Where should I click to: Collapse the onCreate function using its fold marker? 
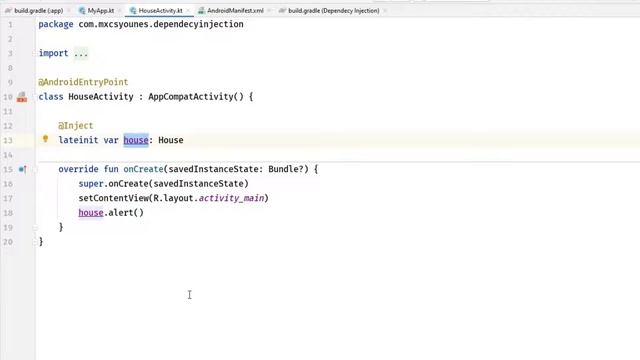[34, 169]
